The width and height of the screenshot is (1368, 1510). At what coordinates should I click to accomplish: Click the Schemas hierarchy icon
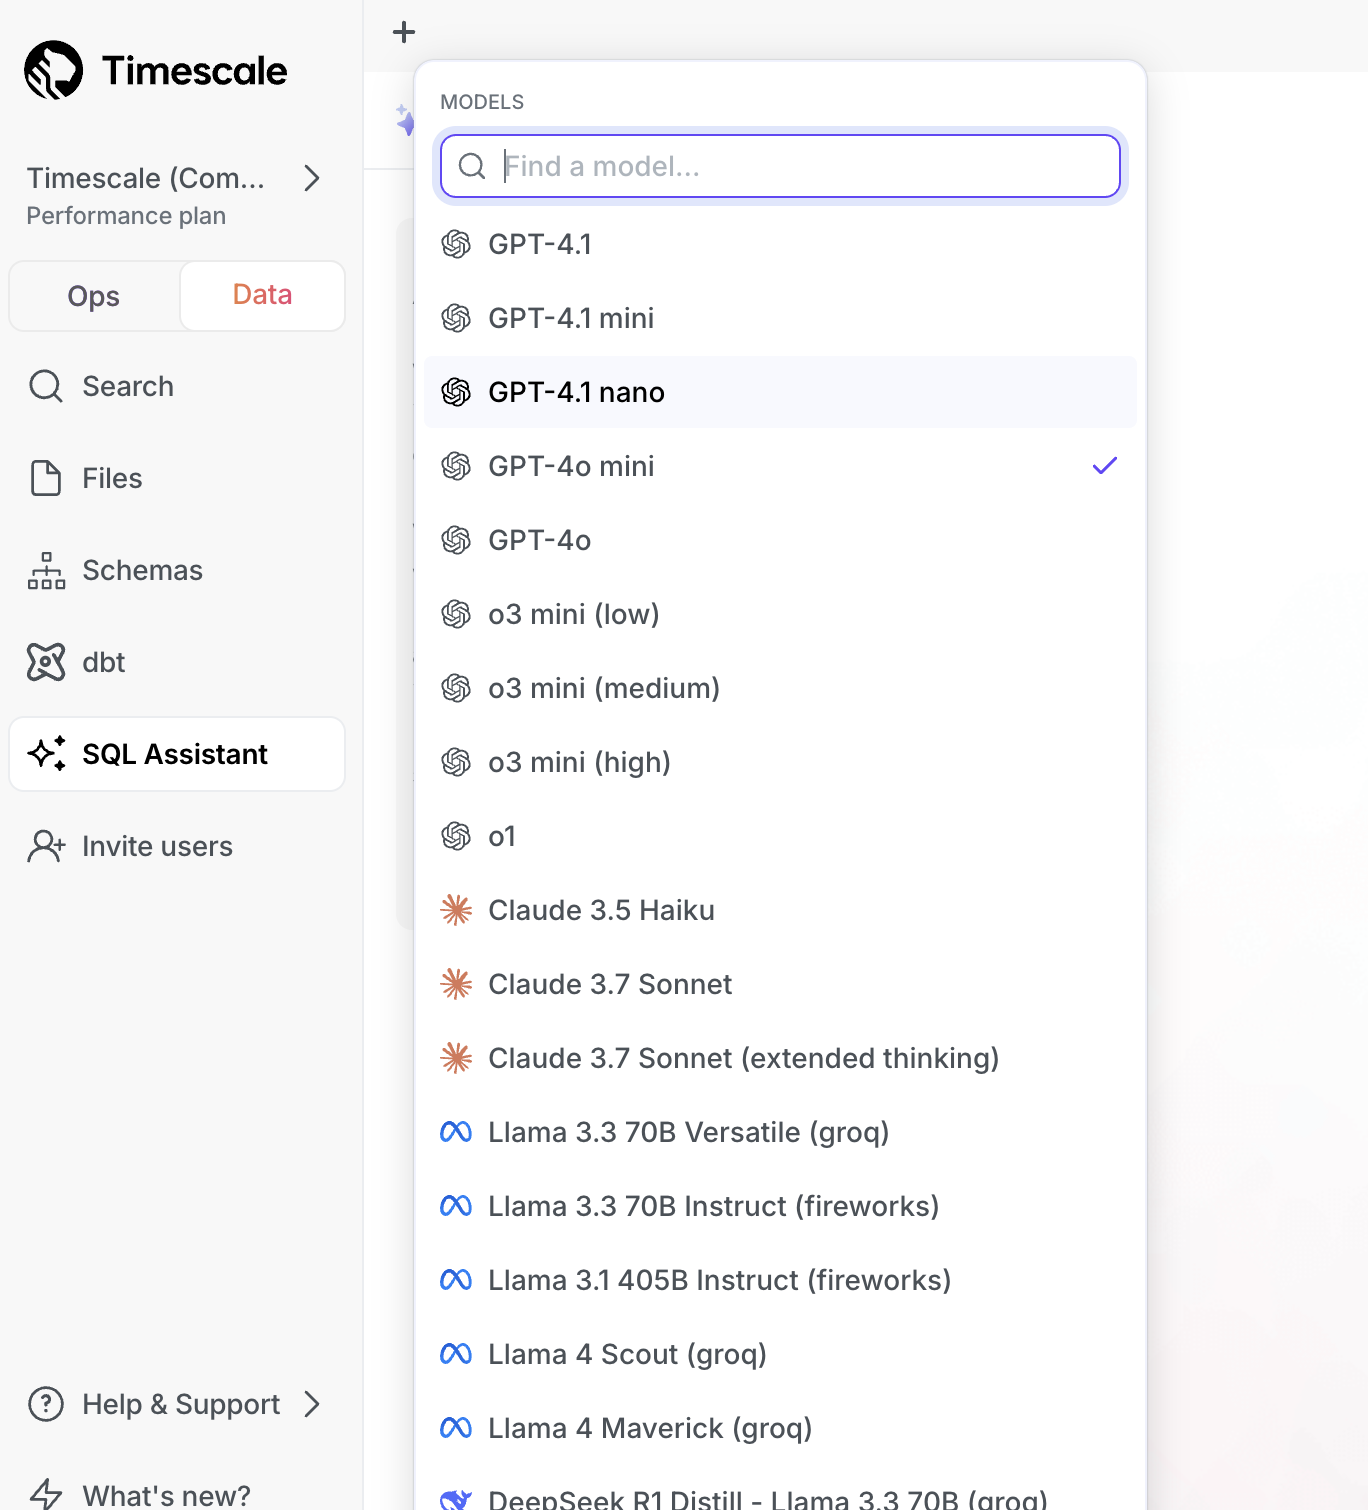coord(46,570)
